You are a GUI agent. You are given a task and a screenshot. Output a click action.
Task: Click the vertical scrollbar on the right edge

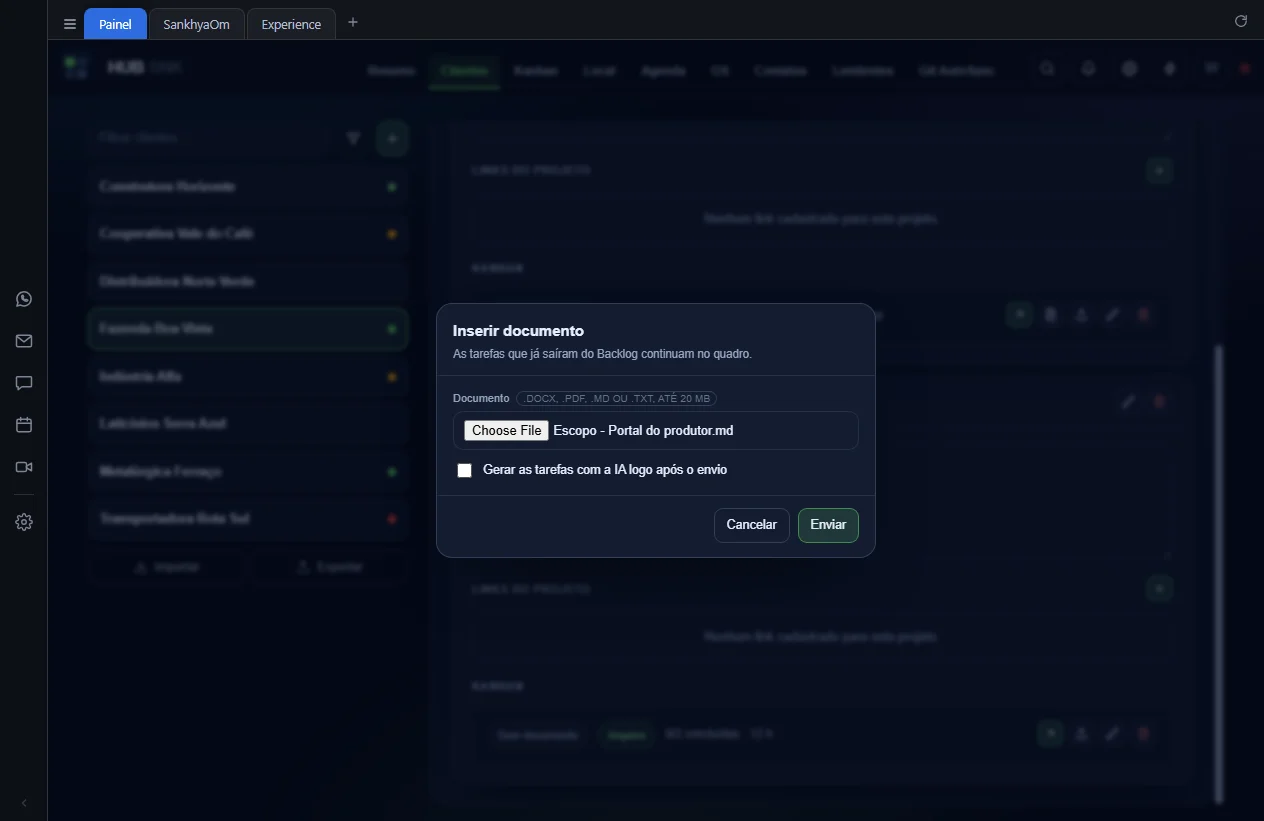click(1218, 572)
